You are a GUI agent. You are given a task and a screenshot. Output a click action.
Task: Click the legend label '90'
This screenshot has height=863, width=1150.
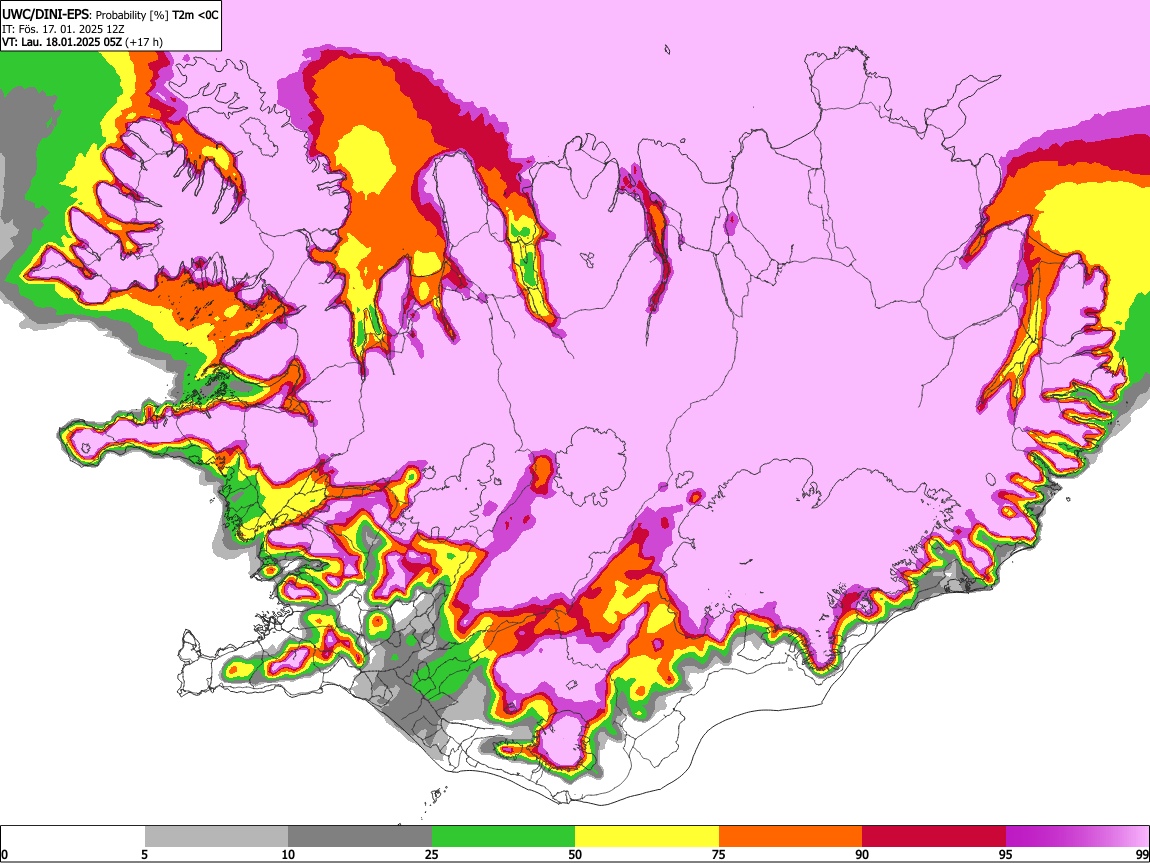tap(862, 854)
